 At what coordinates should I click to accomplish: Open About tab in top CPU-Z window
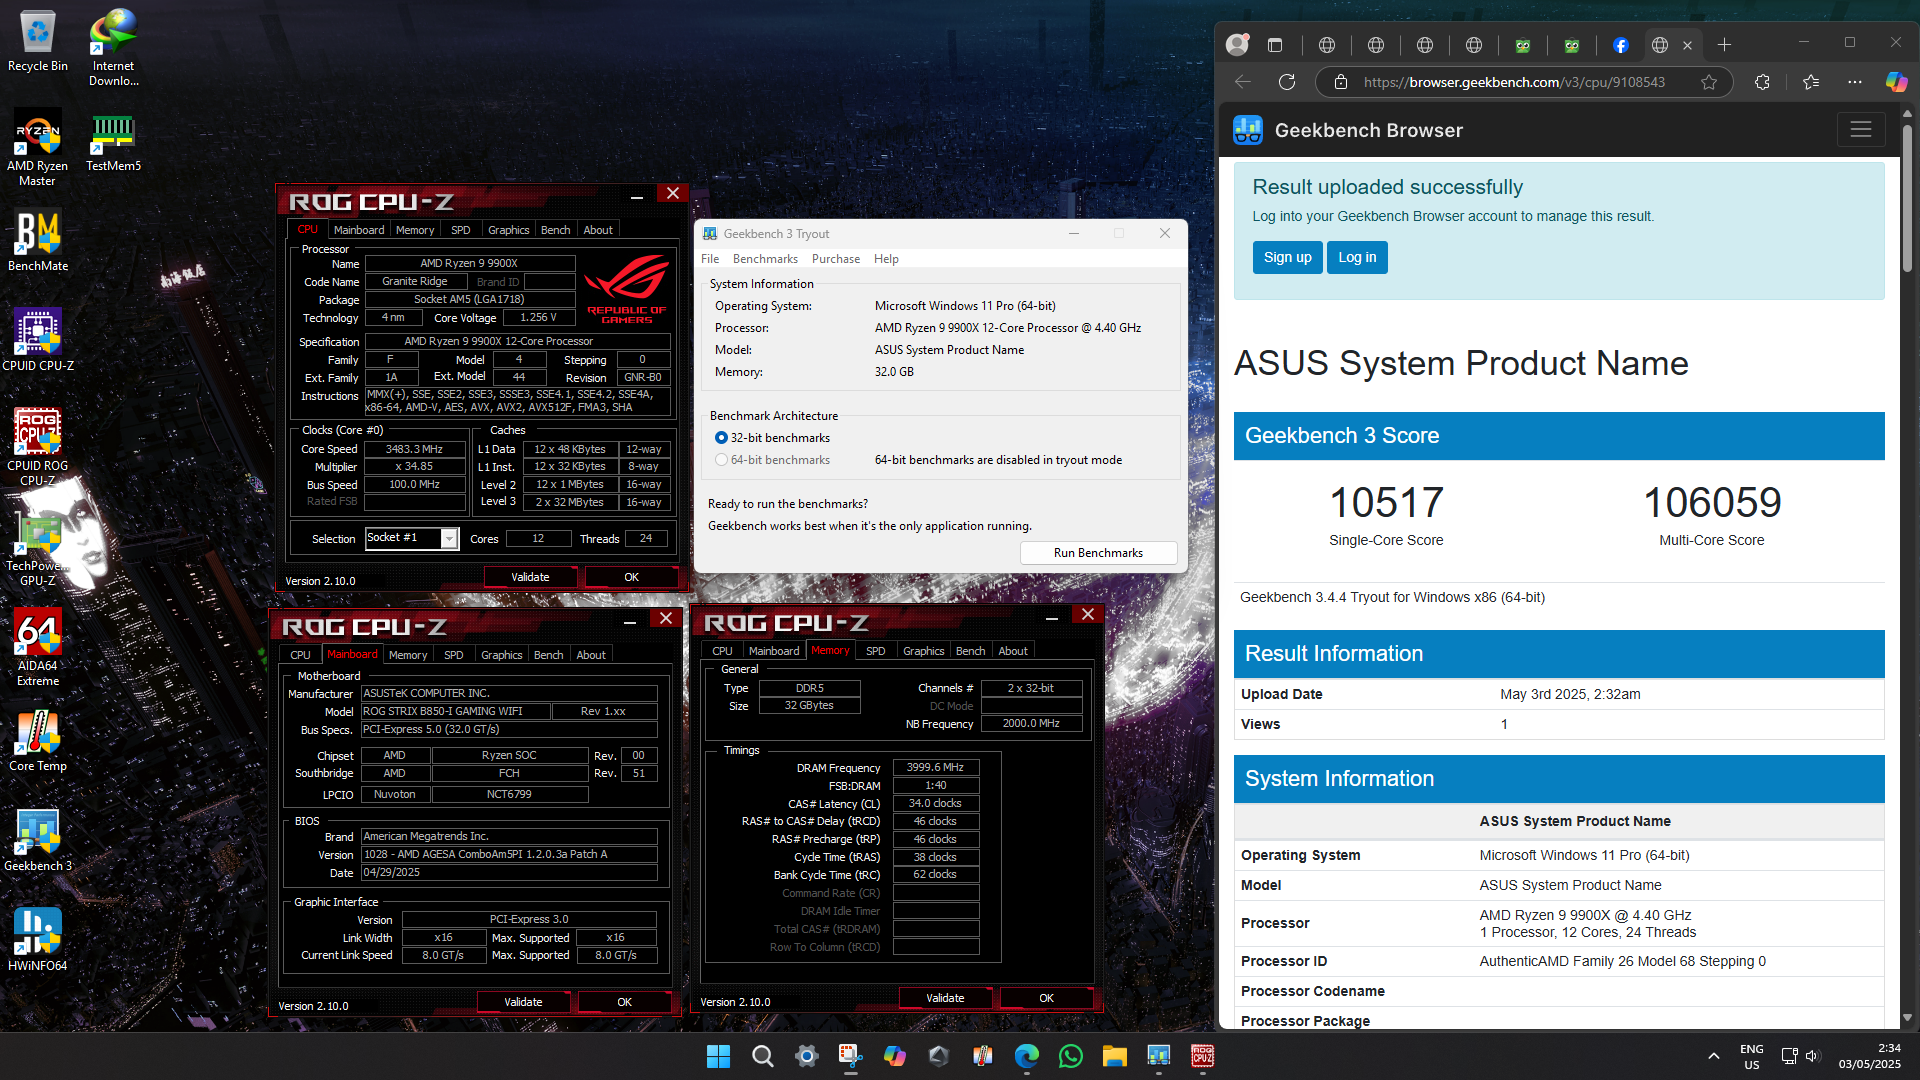click(598, 230)
